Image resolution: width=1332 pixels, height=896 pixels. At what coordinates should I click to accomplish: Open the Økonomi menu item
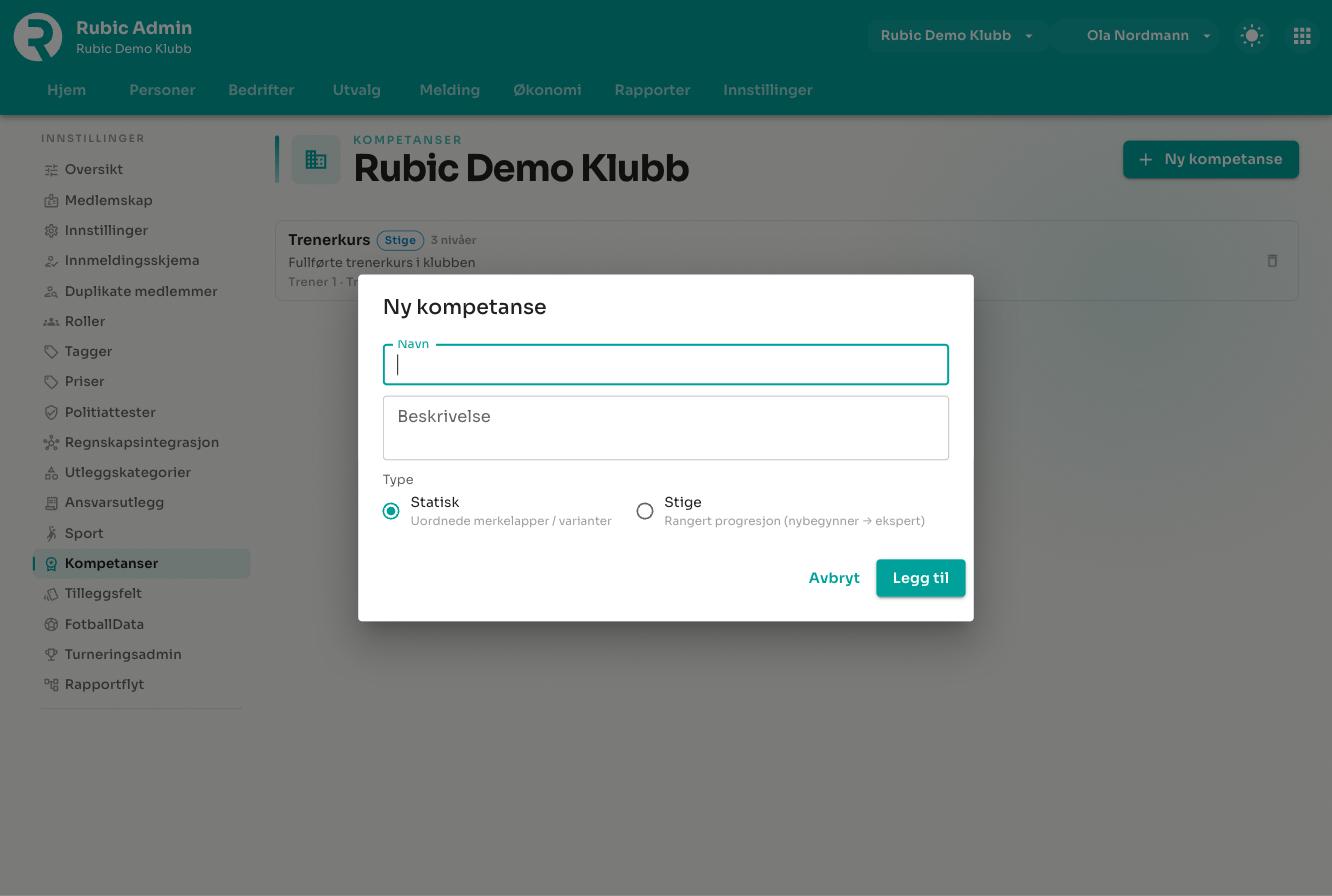pyautogui.click(x=547, y=90)
